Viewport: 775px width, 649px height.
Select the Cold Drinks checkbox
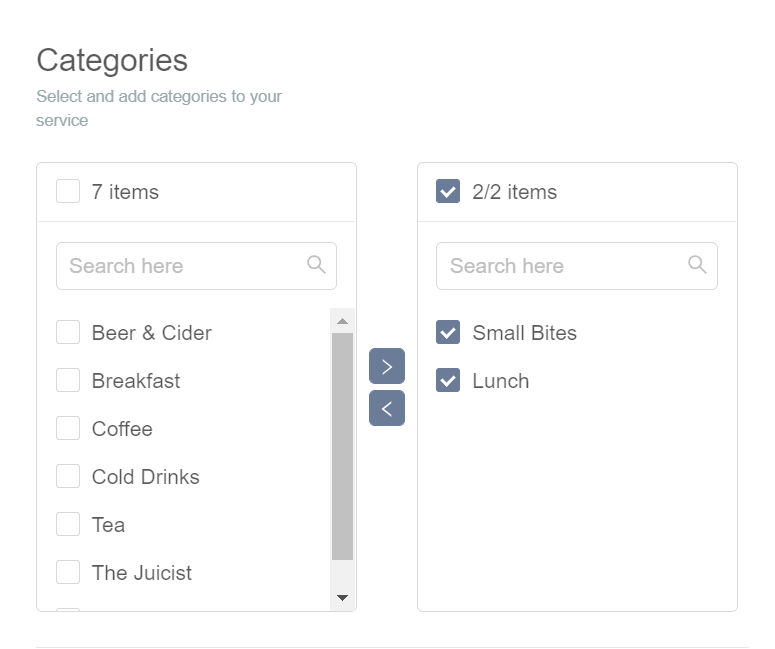click(68, 476)
